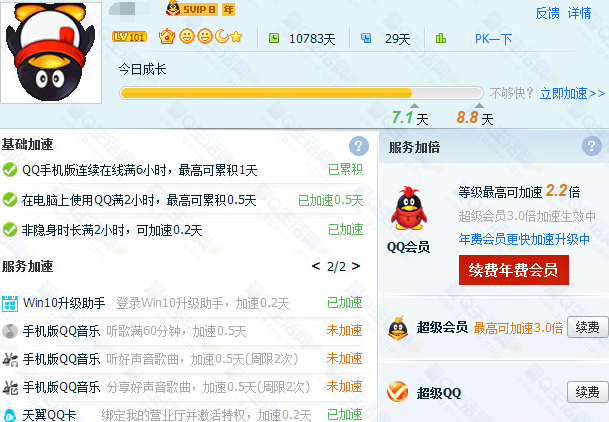The image size is (609, 422).
Task: Click the moon level icon
Action: click(221, 36)
